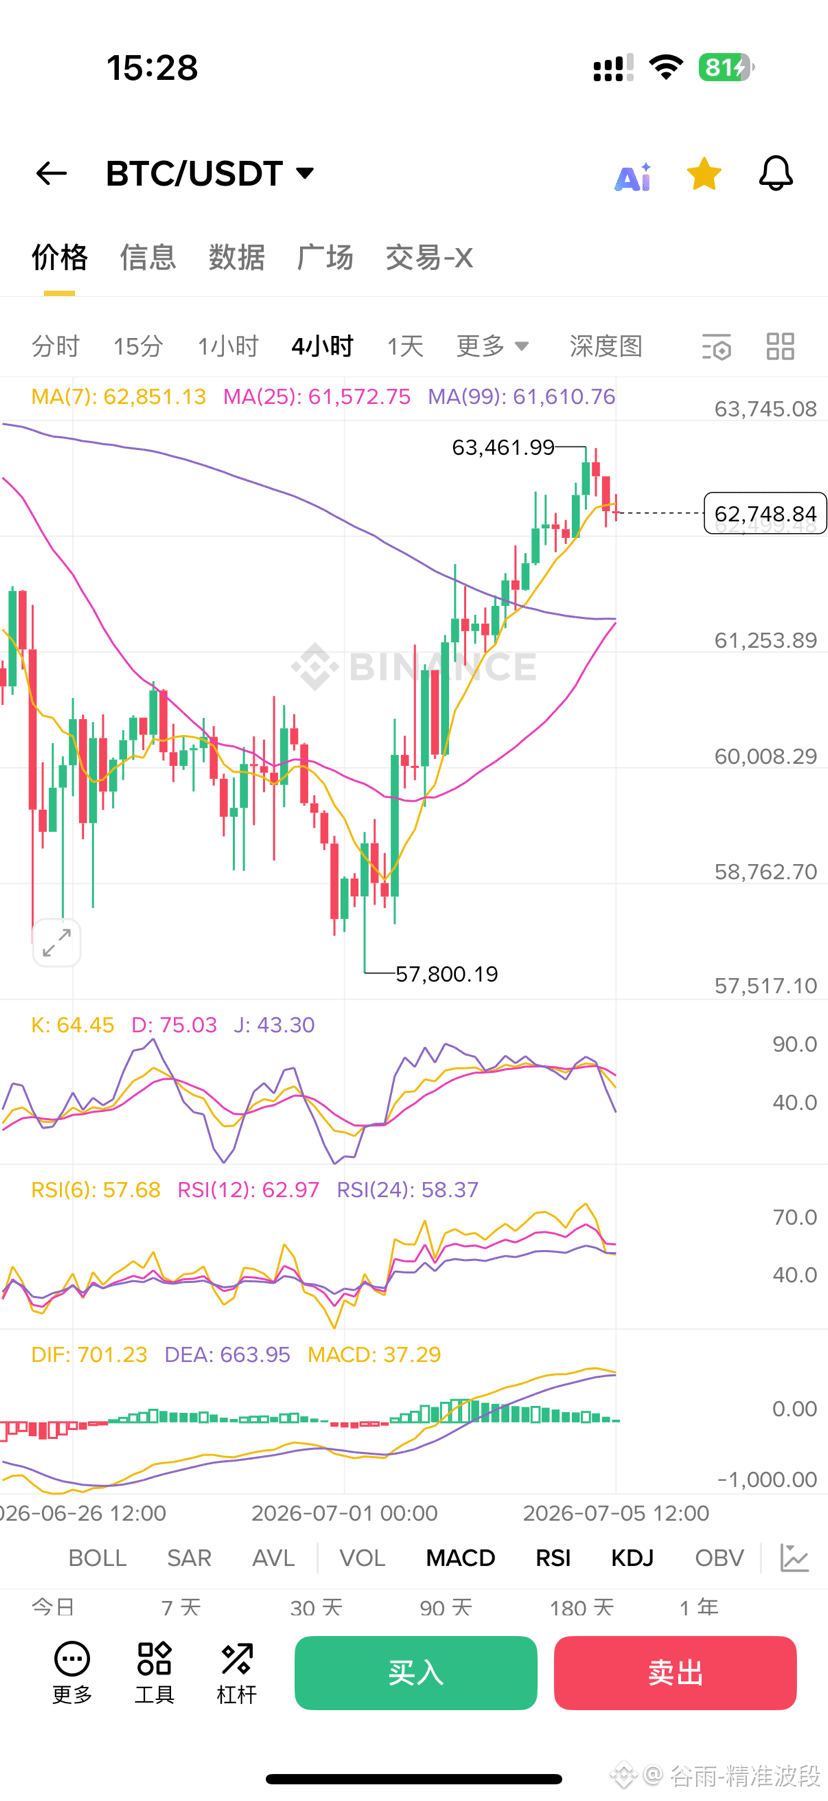This screenshot has width=828, height=1801.
Task: Open indicator settings chart icon
Action: 794,1557
